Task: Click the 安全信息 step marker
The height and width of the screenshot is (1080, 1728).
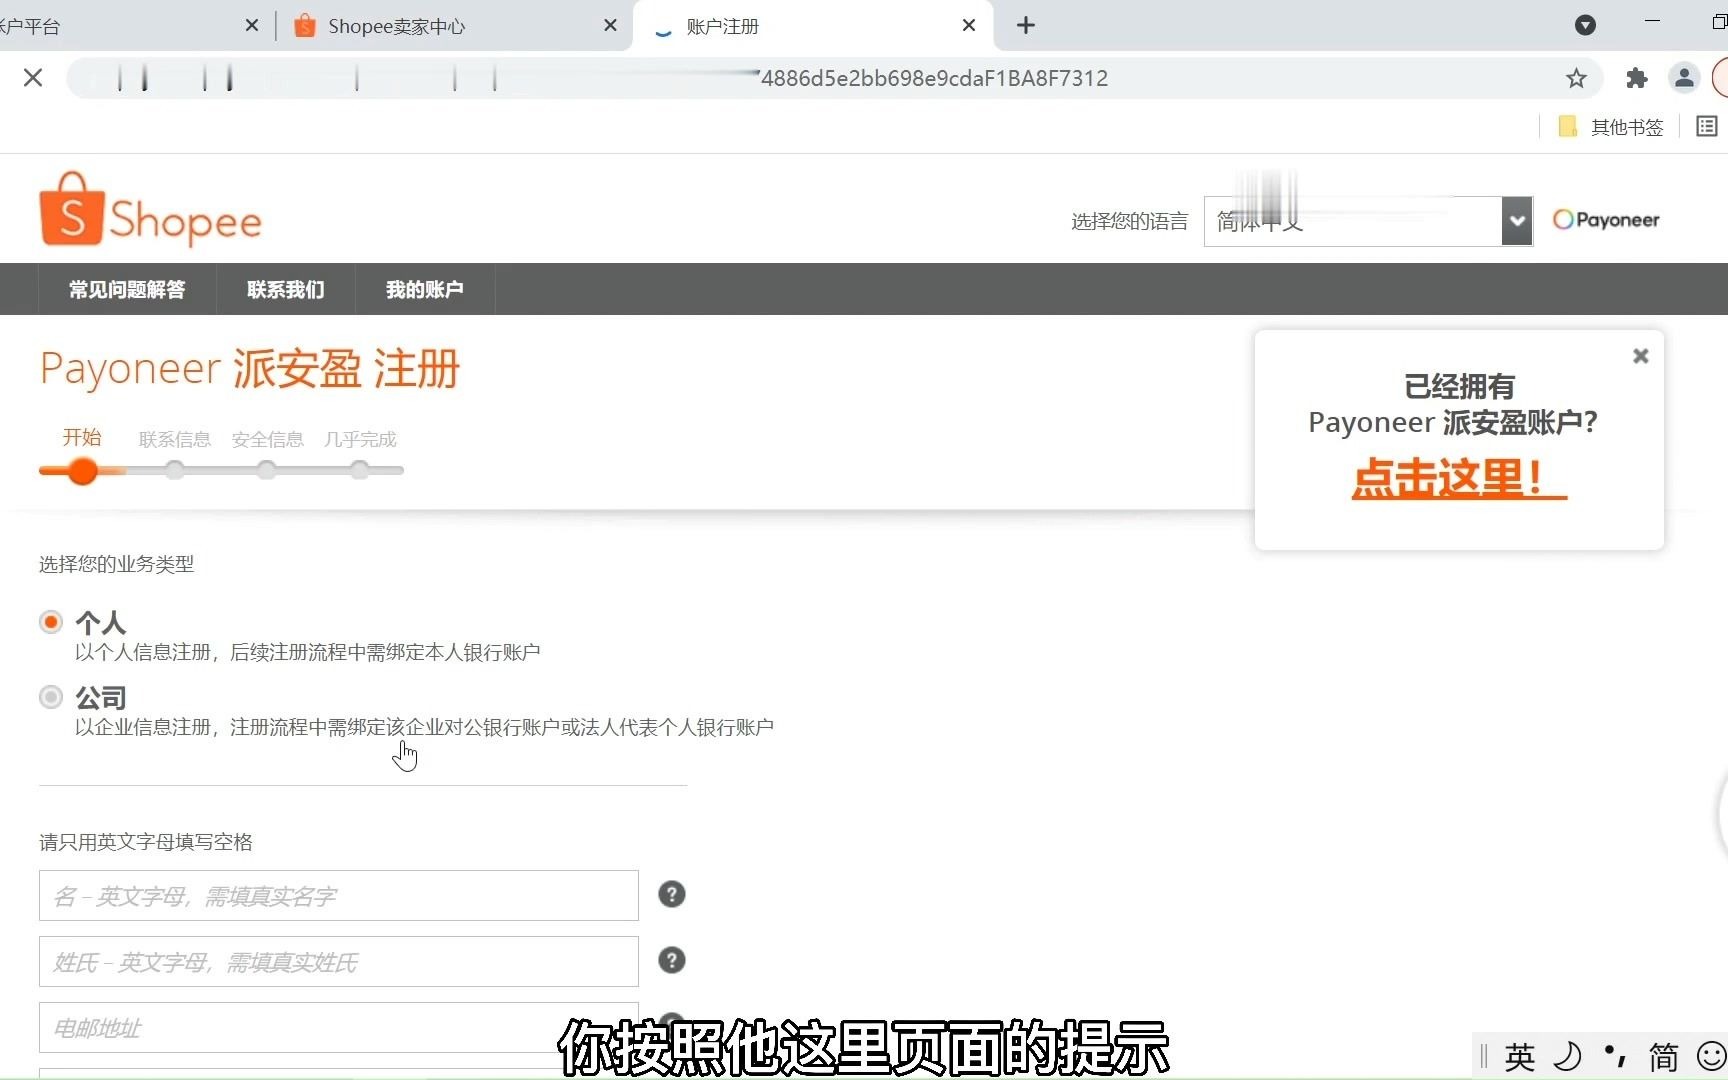Action: click(x=267, y=469)
